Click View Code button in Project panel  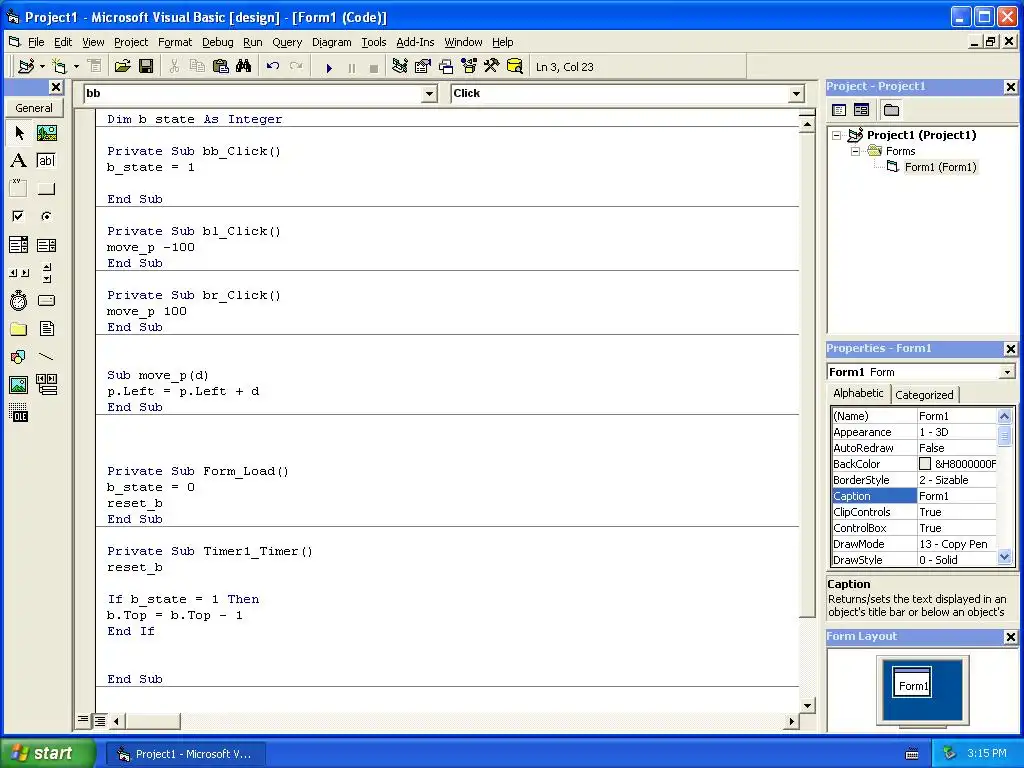coord(839,110)
